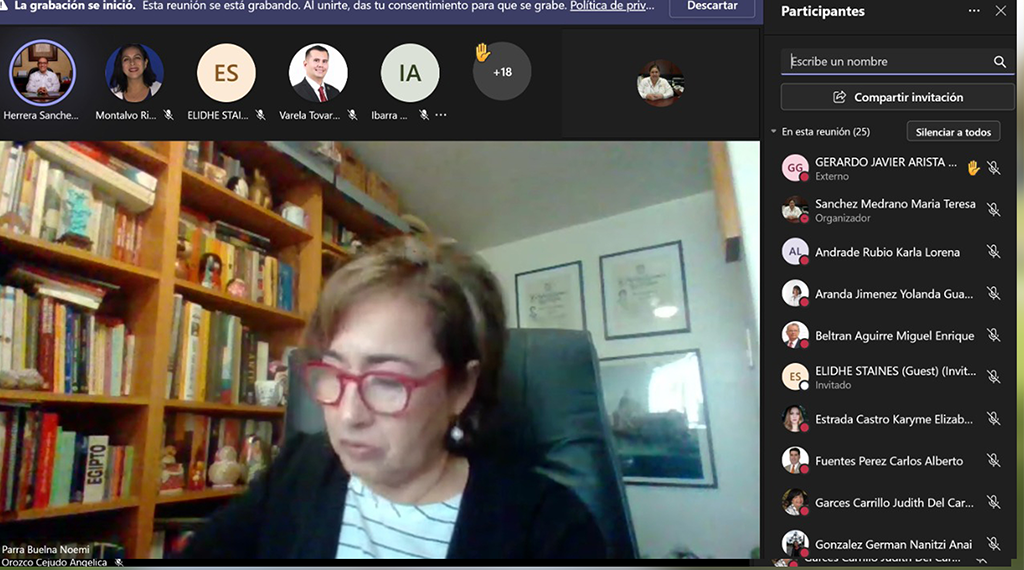
Task: Click mic icon for Fuentes Perez Carlos Alberto
Action: coord(993,460)
